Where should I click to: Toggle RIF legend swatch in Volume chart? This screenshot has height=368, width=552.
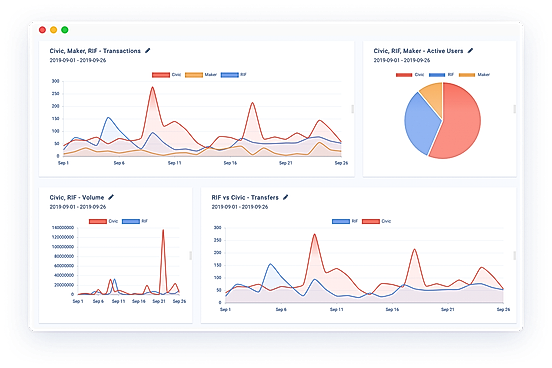(131, 221)
